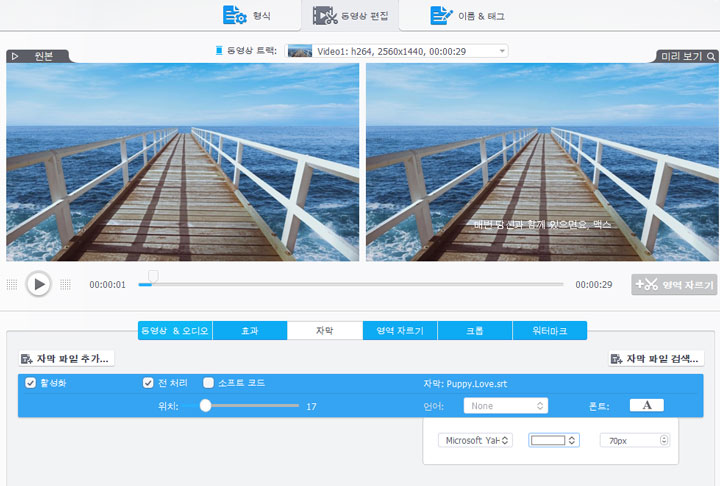Screen dimensions: 720x486
Task: Select the 크롭 crop tab
Action: (475, 330)
